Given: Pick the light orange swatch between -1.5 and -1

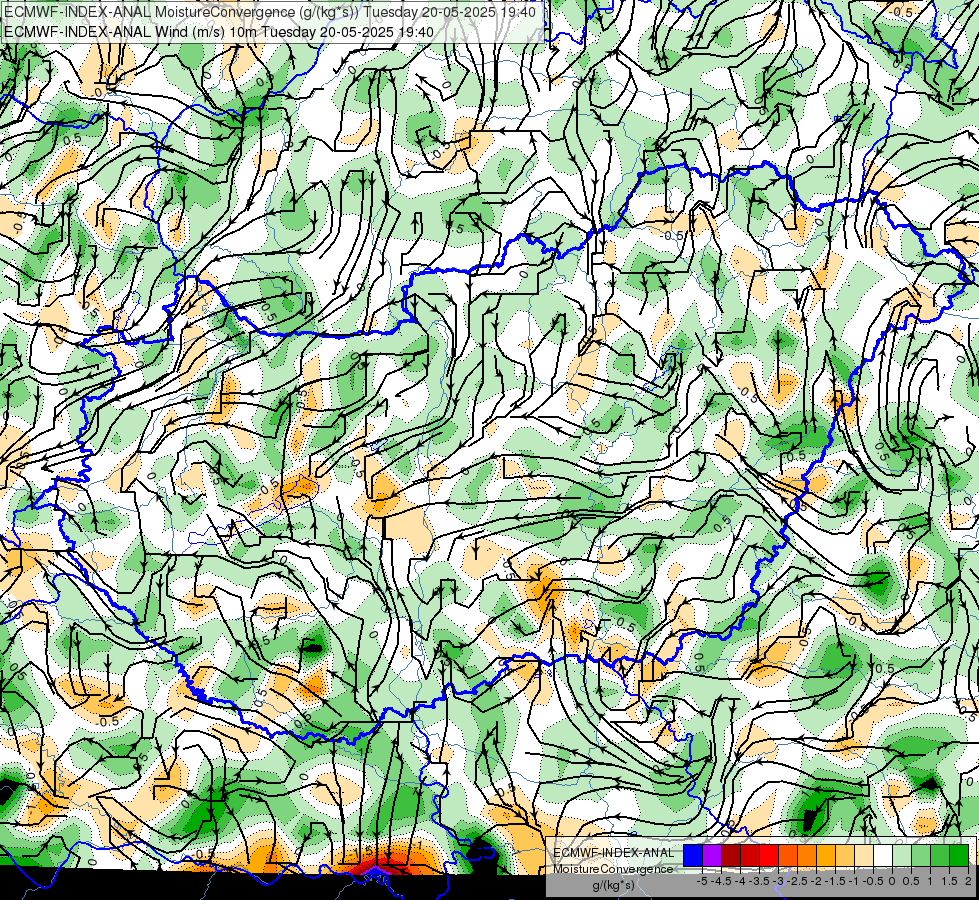Looking at the screenshot, I should (x=845, y=855).
